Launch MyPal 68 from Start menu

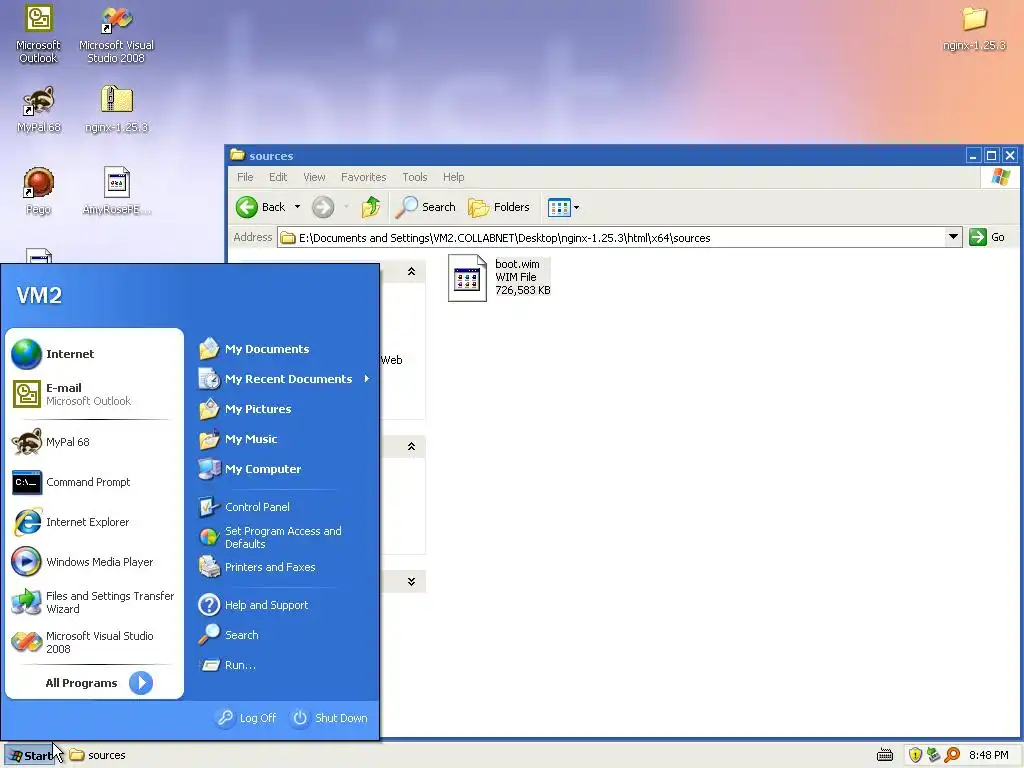click(x=94, y=442)
